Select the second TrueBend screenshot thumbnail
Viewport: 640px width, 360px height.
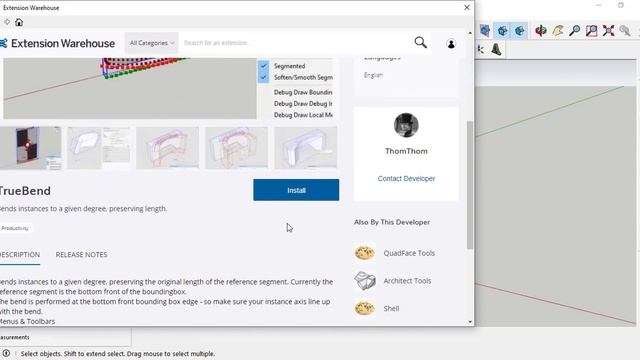pos(99,148)
